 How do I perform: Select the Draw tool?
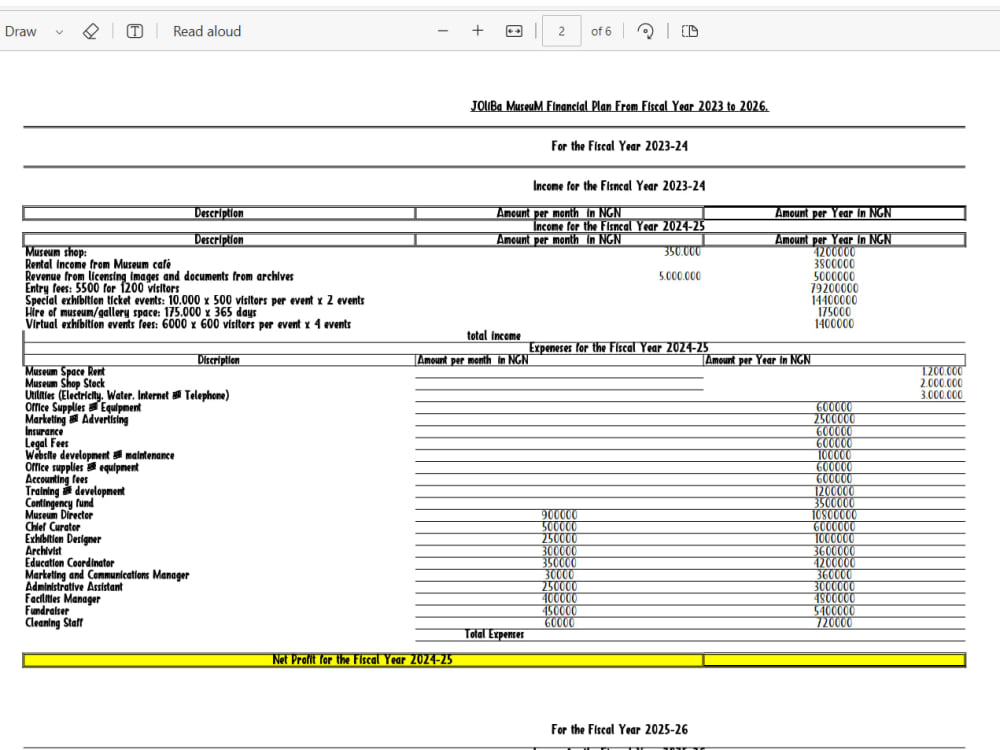point(20,31)
